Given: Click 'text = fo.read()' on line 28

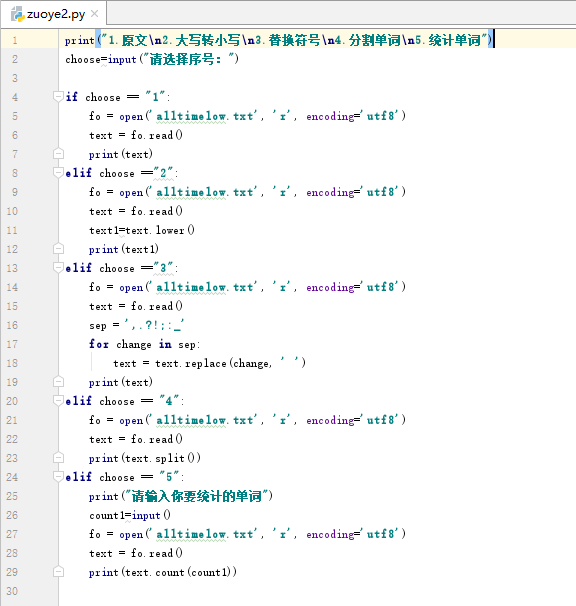Looking at the screenshot, I should point(136,553).
